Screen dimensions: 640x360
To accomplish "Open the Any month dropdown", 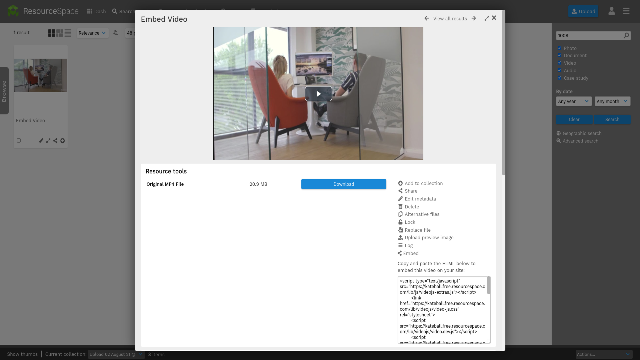I will coord(612,101).
